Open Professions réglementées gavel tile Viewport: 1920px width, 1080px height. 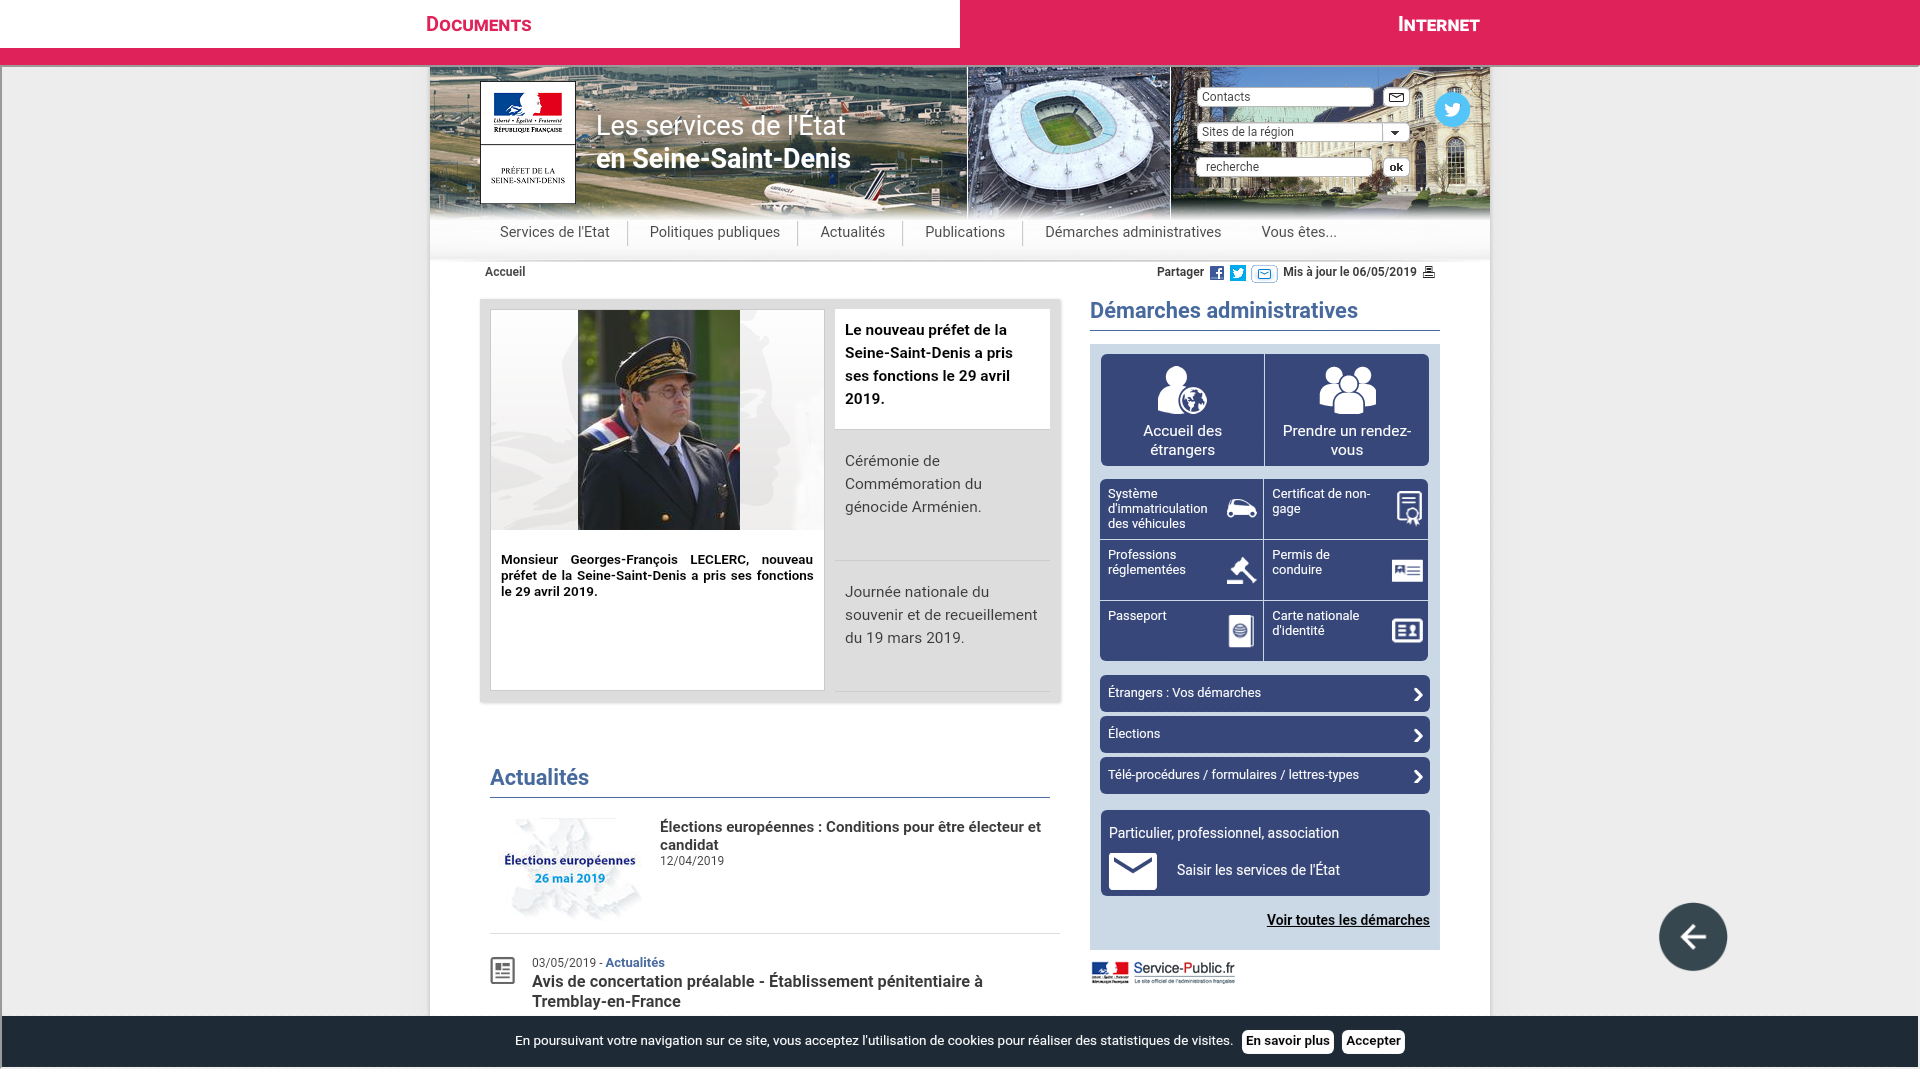1182,570
